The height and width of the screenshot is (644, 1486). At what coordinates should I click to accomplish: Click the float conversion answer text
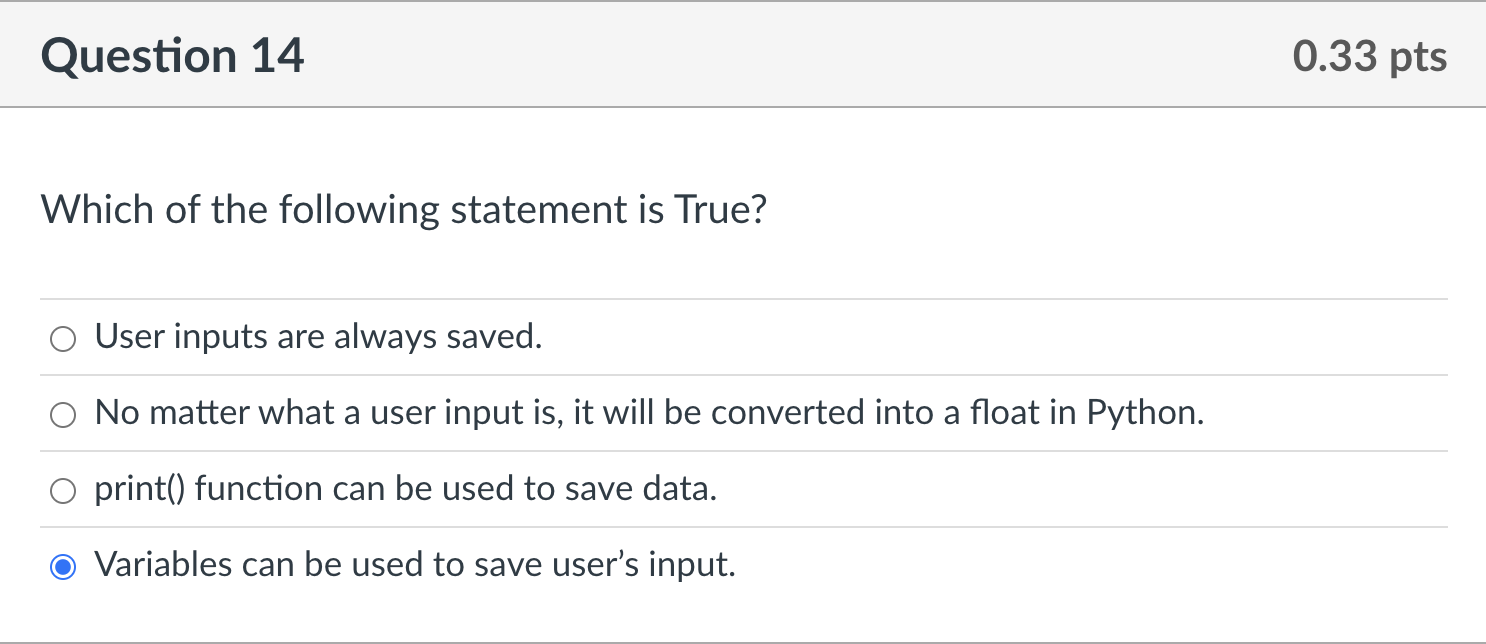pyautogui.click(x=649, y=412)
